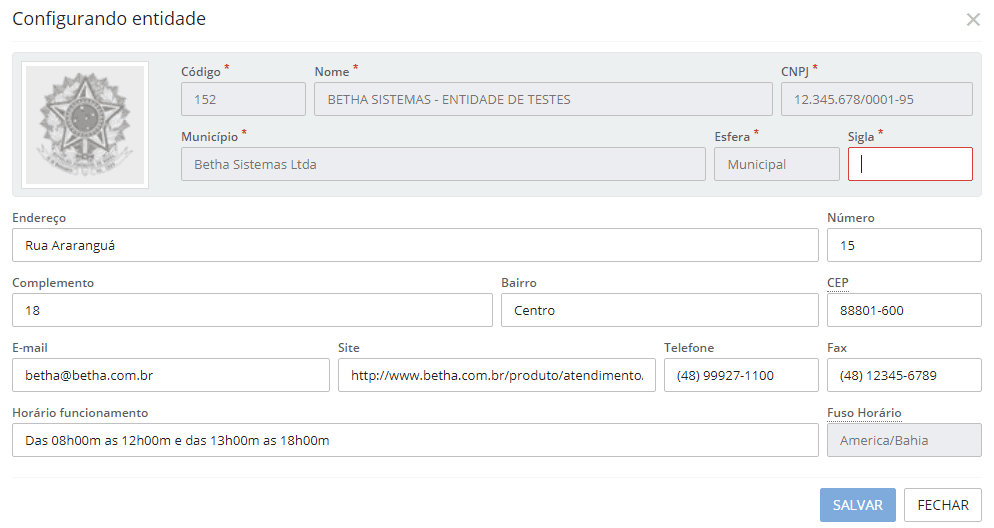Select the Número field

click(904, 245)
